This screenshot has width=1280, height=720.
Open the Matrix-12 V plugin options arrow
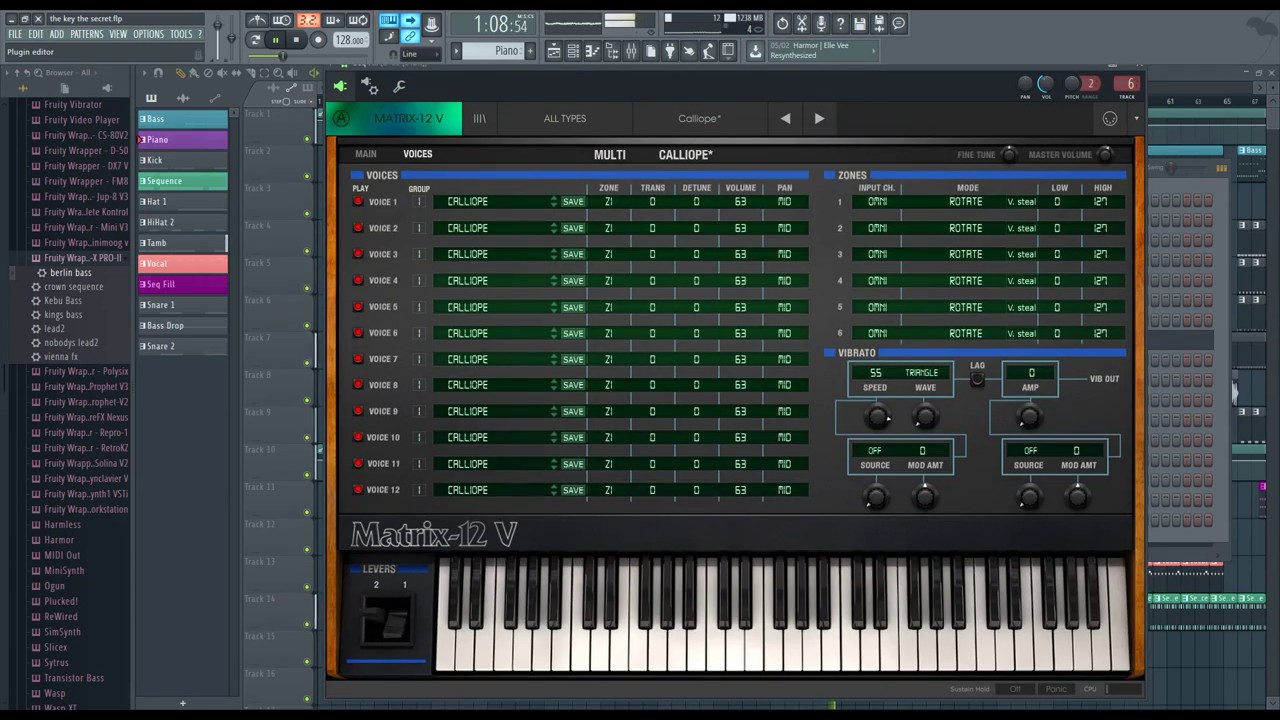coord(1136,119)
